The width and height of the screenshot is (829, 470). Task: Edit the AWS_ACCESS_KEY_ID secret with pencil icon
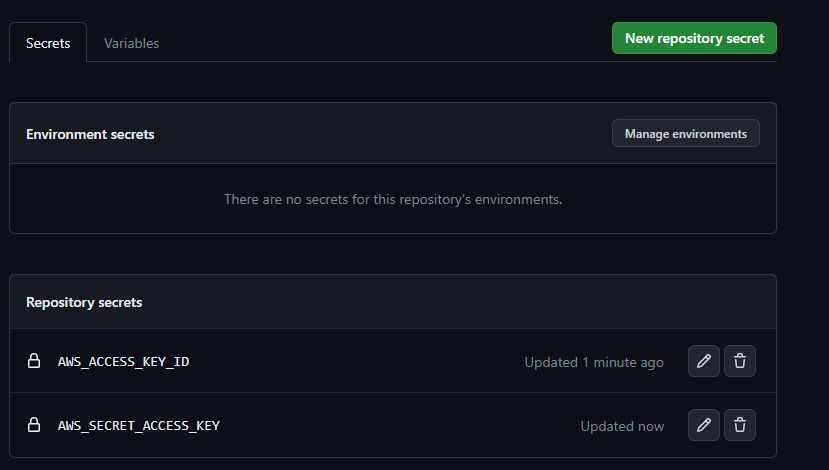pos(704,361)
